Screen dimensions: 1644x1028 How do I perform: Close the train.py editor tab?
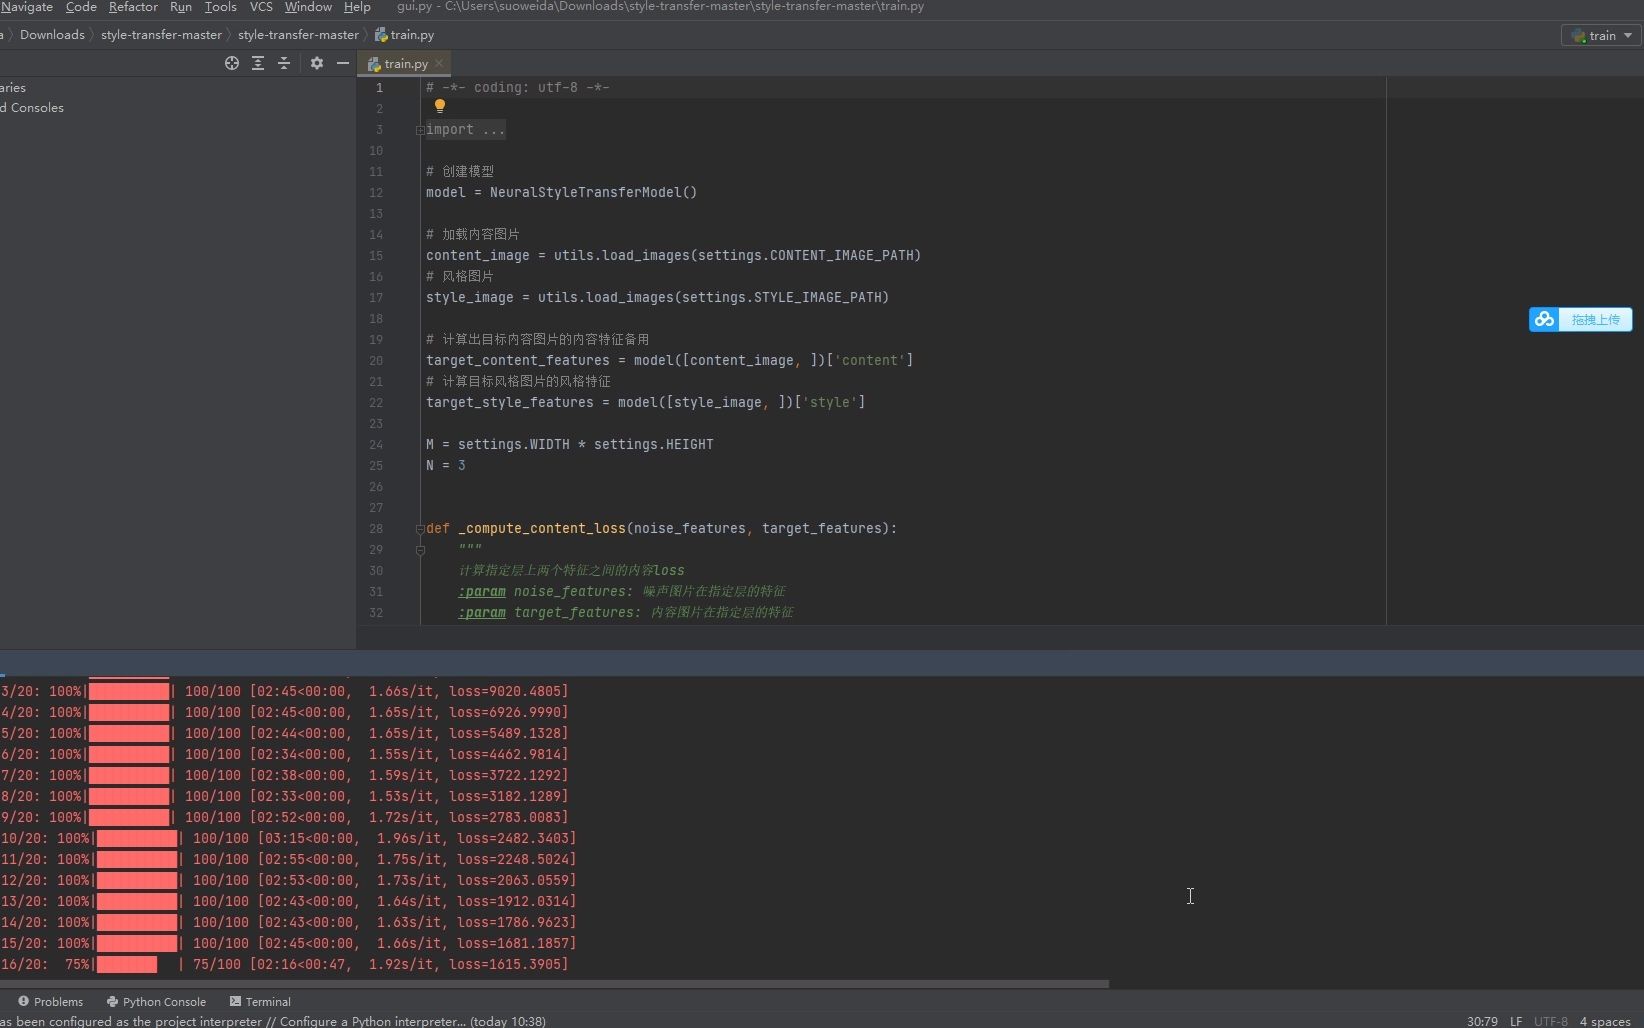tap(439, 63)
